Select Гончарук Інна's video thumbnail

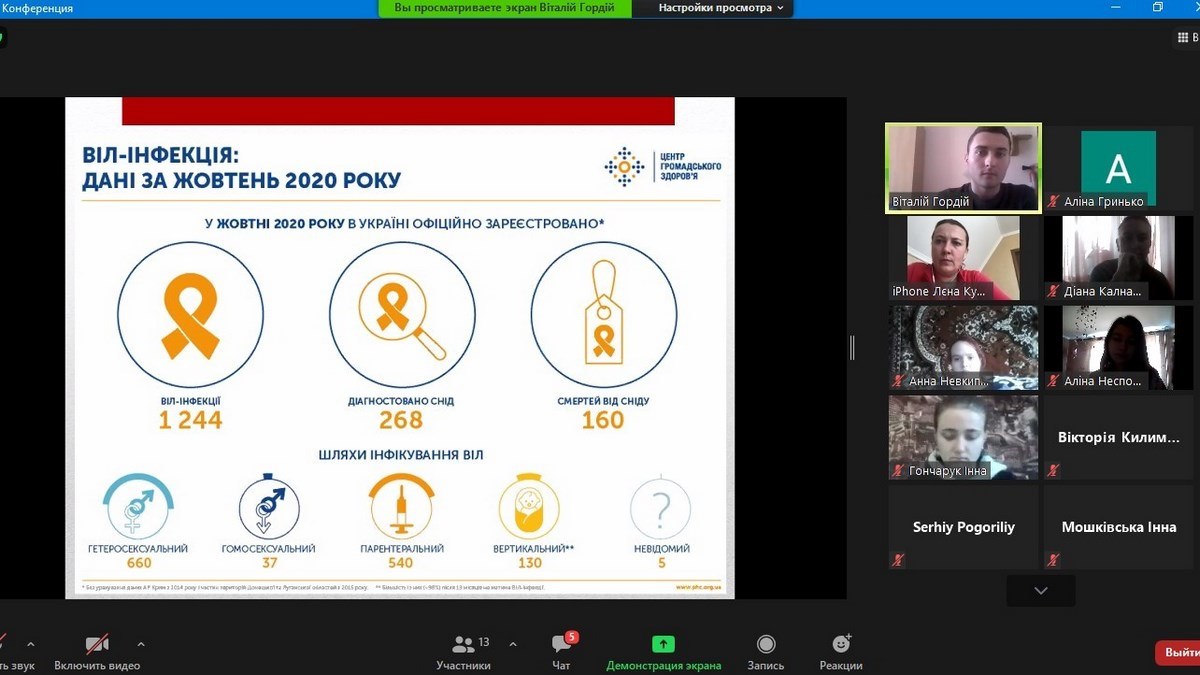coord(964,438)
